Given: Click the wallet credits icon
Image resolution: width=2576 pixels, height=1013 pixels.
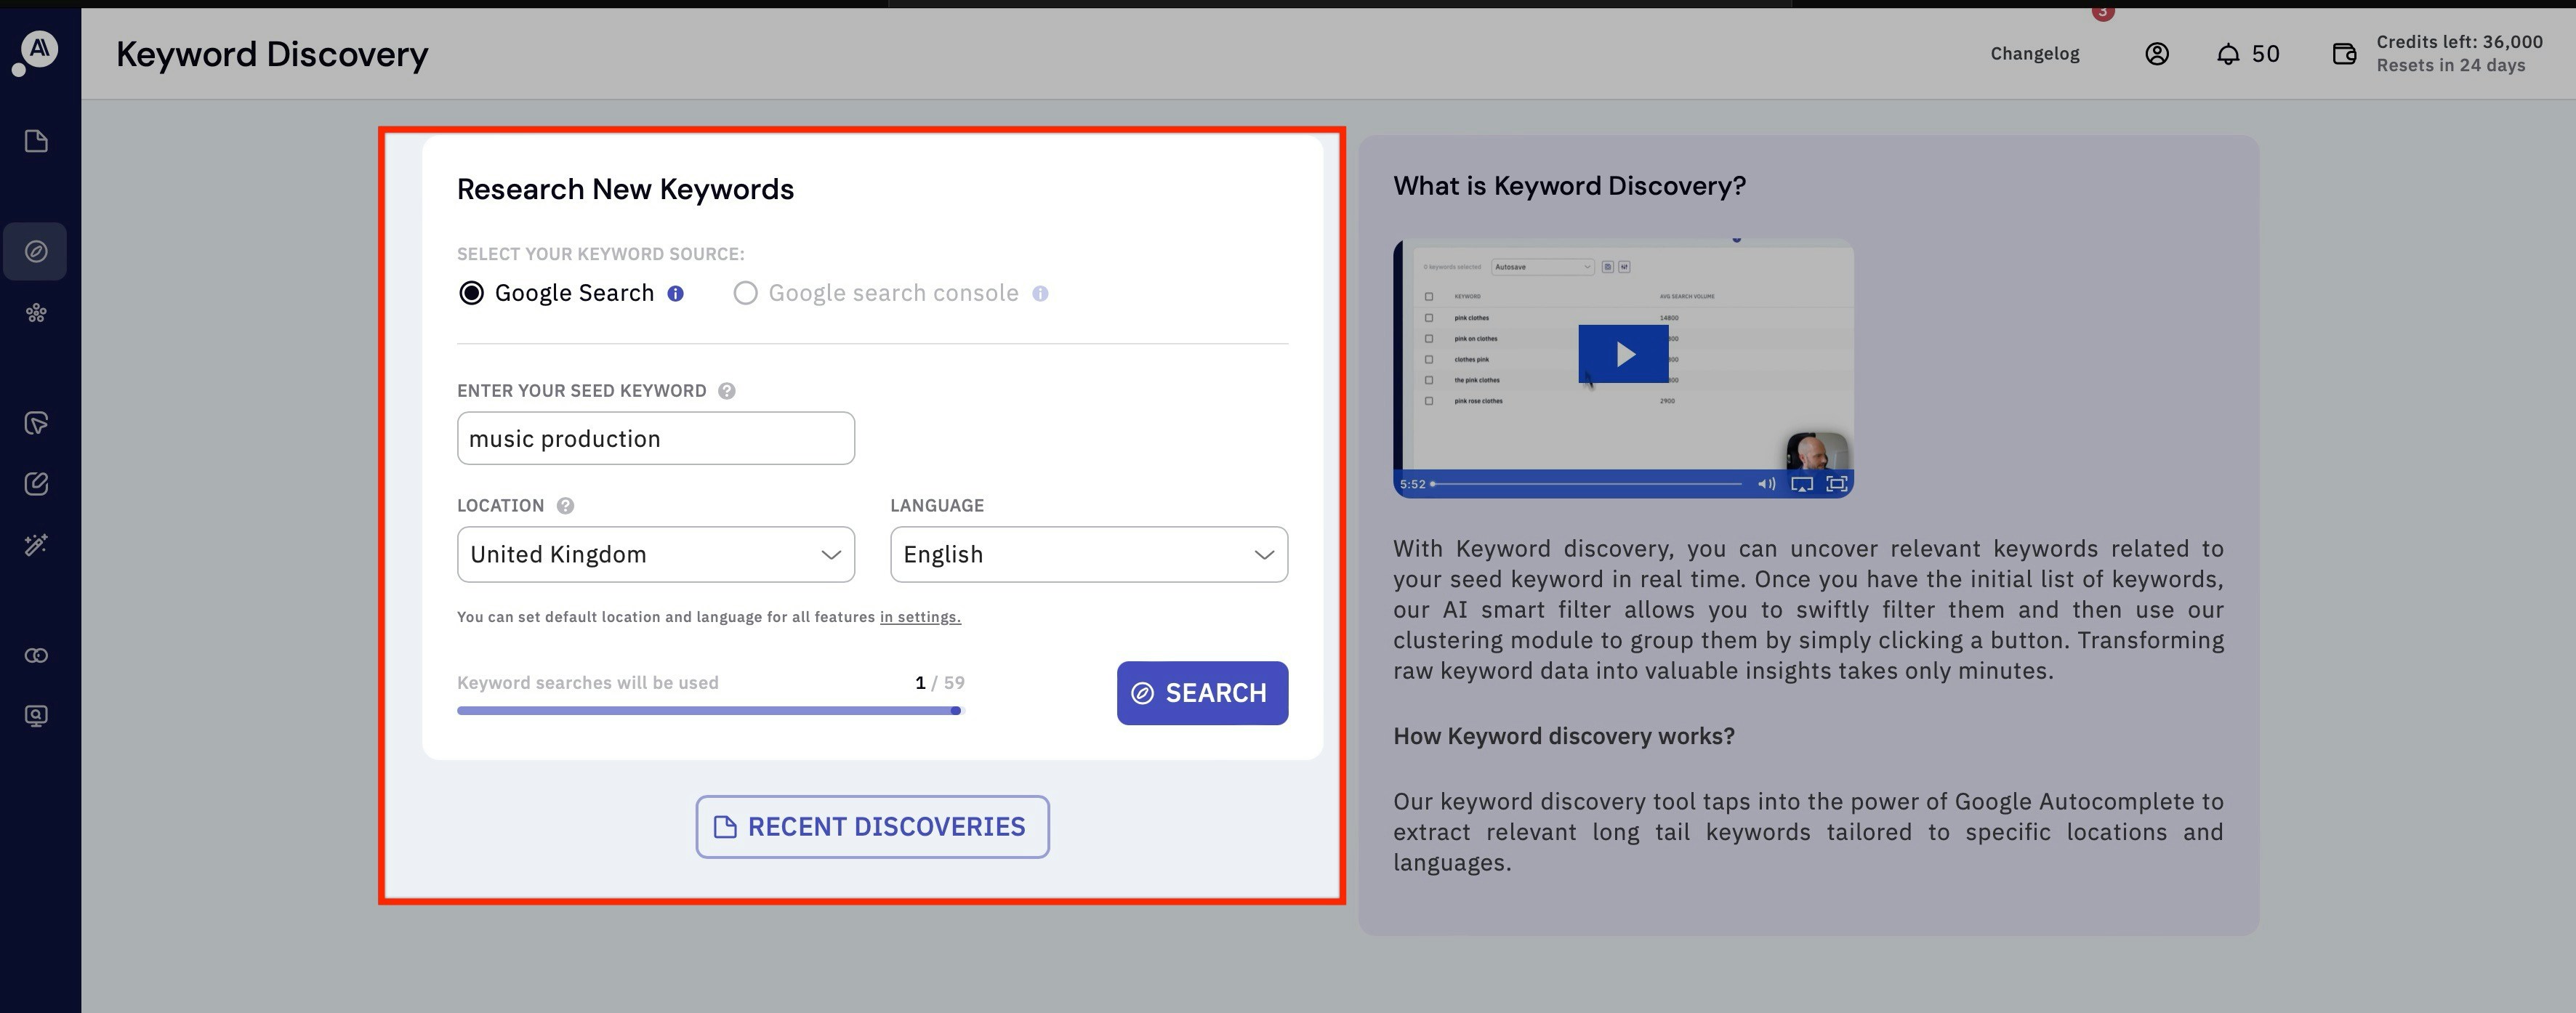Looking at the screenshot, I should pyautogui.click(x=2344, y=54).
